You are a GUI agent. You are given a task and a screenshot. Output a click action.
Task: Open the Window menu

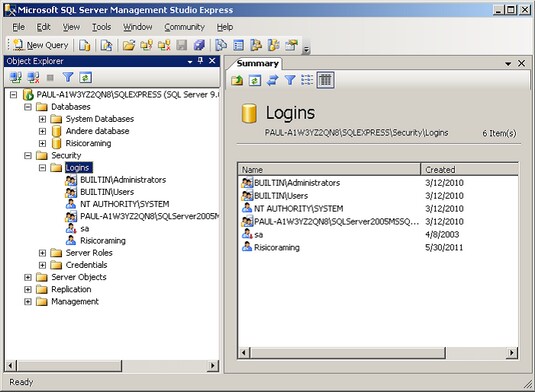(x=138, y=27)
